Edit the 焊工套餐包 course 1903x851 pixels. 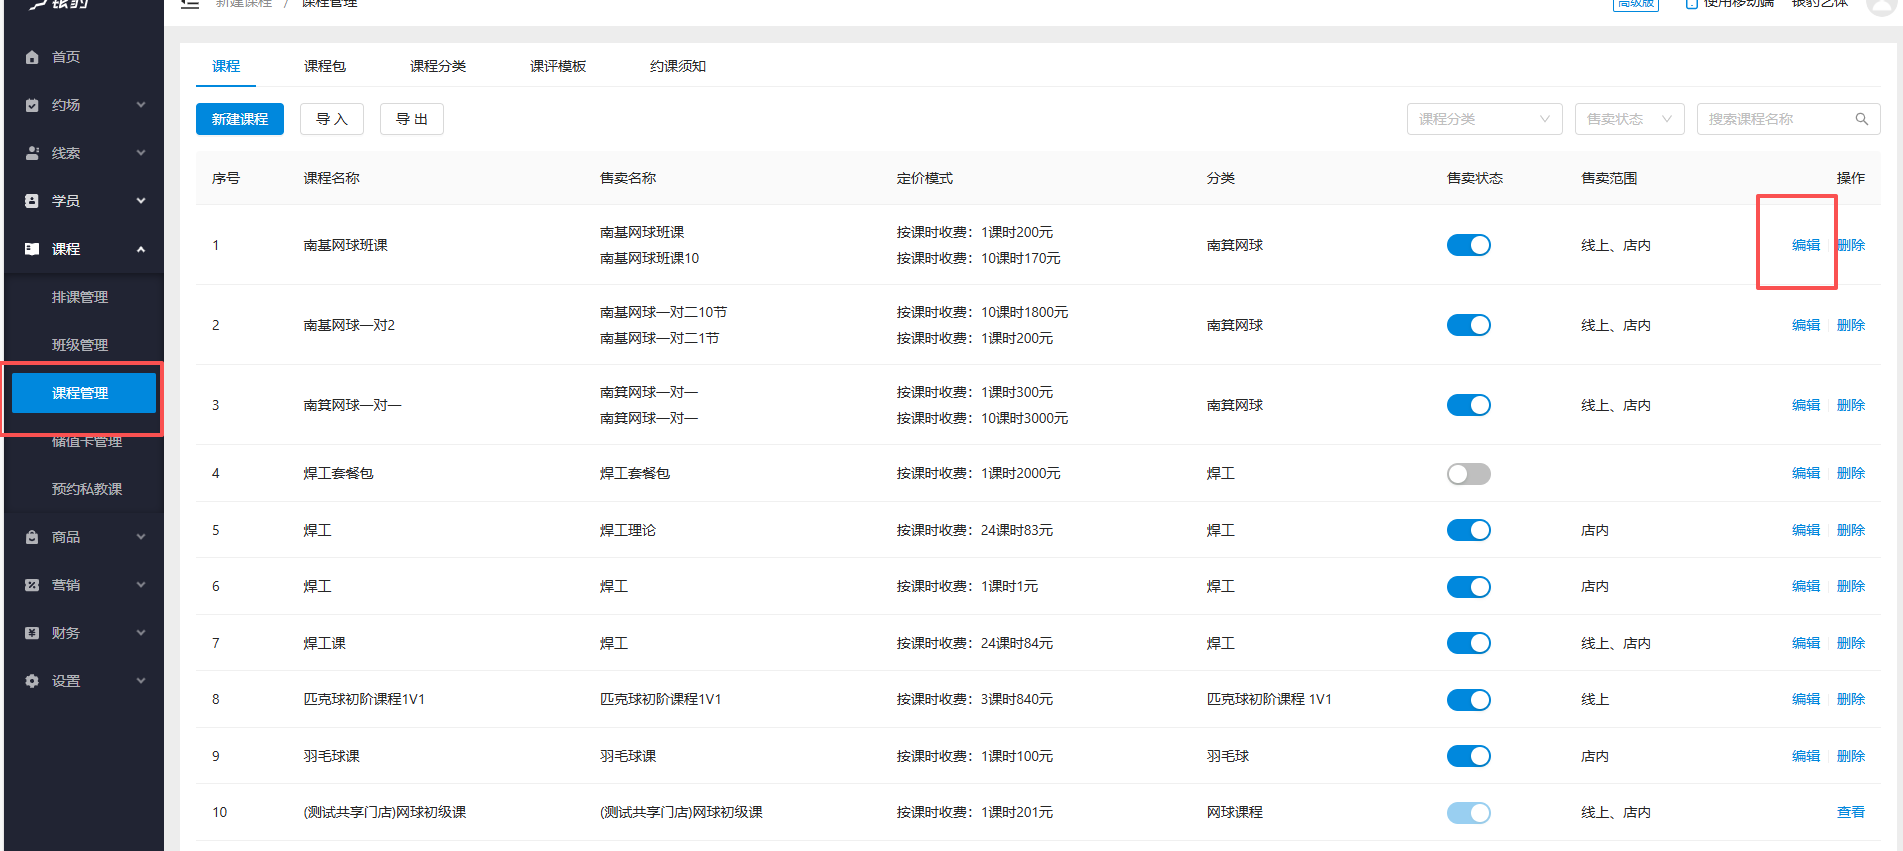click(x=1806, y=473)
